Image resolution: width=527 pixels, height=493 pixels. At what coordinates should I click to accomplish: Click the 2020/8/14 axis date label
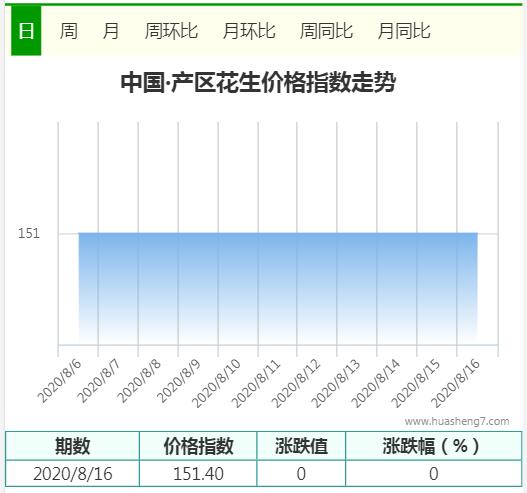click(376, 383)
